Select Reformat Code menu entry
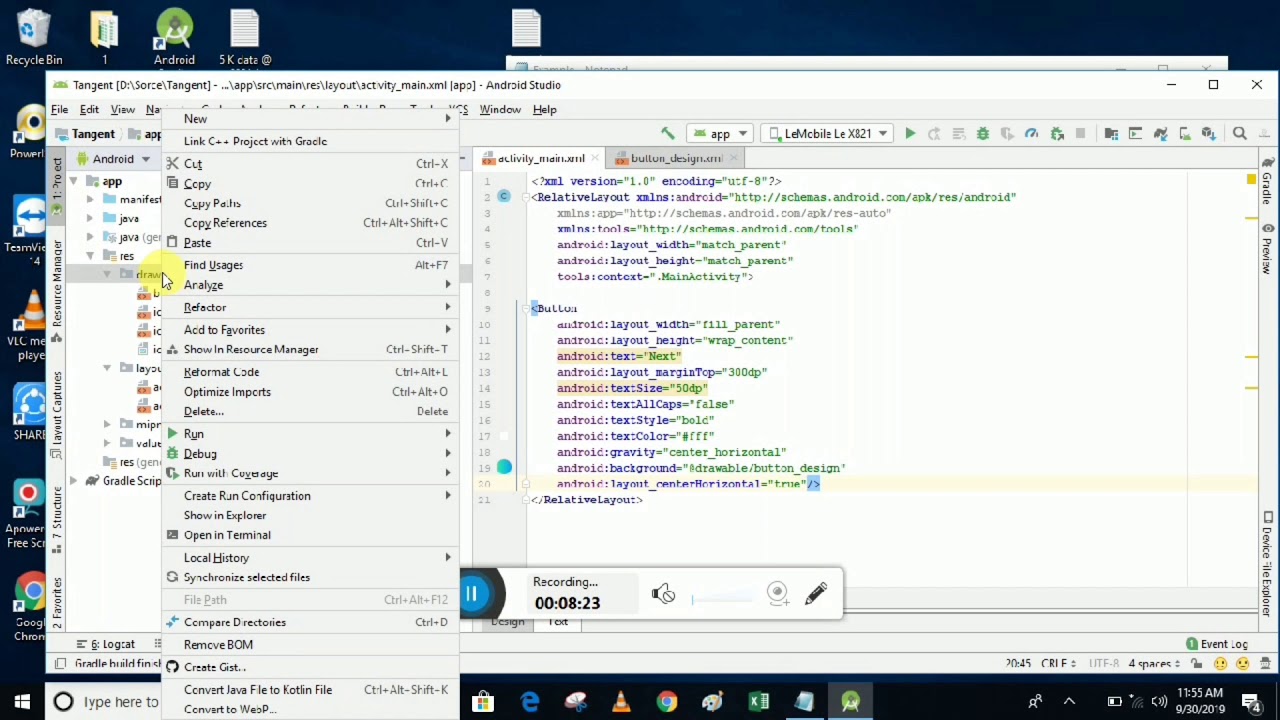 pos(310,372)
